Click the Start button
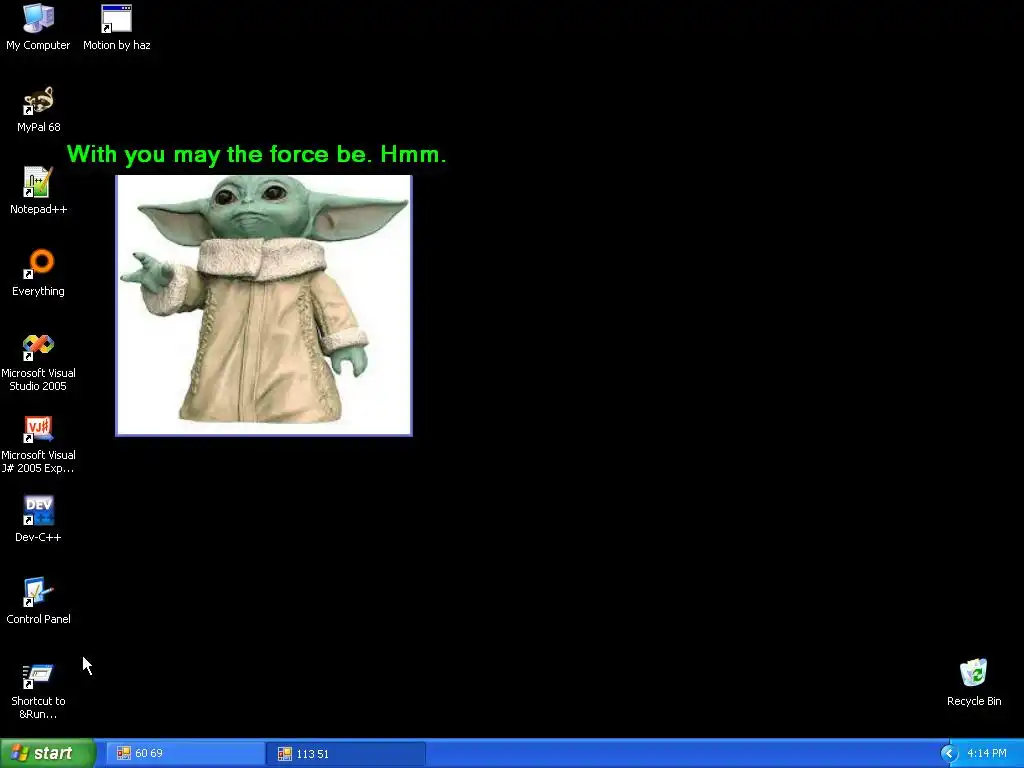Image resolution: width=1024 pixels, height=768 pixels. (47, 753)
